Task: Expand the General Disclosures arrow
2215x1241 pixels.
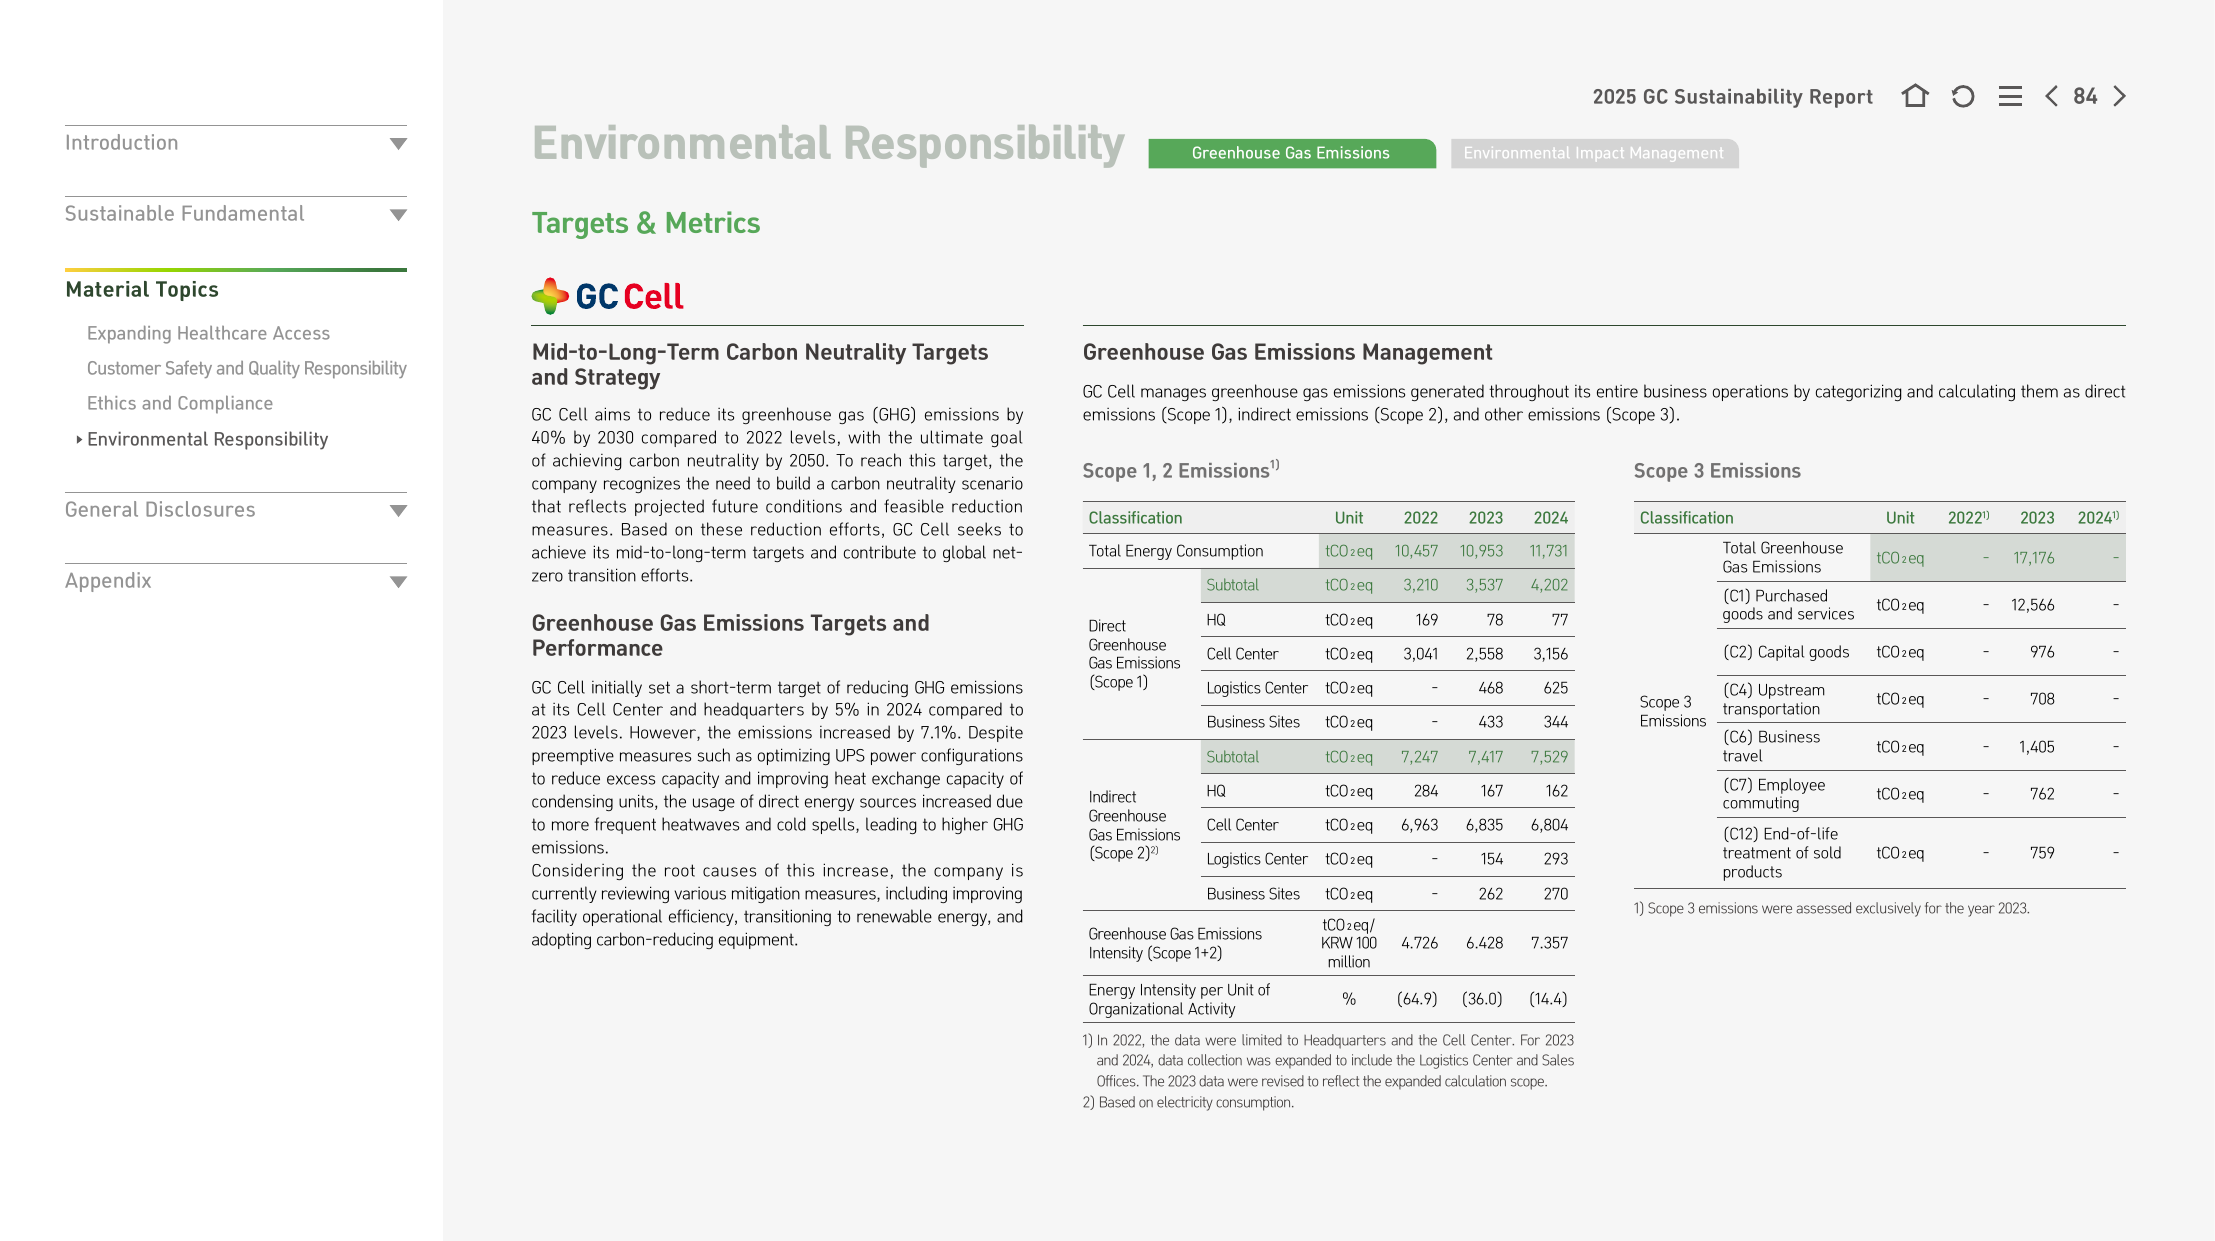Action: coord(398,511)
